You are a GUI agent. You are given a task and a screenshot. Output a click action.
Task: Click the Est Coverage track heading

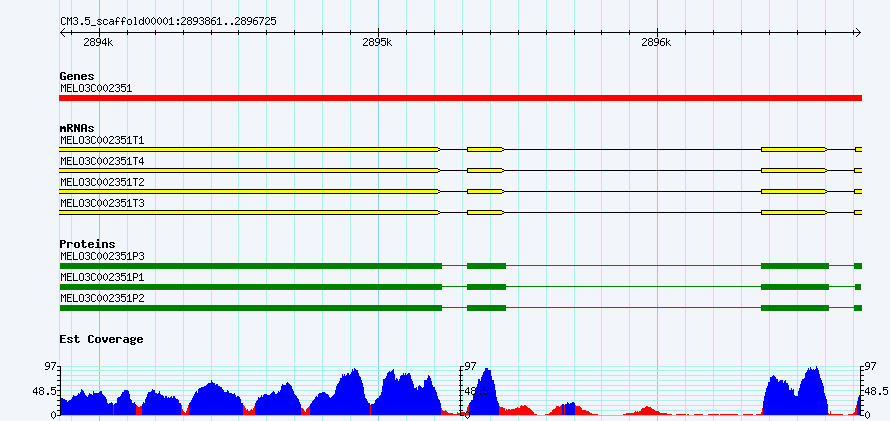101,339
